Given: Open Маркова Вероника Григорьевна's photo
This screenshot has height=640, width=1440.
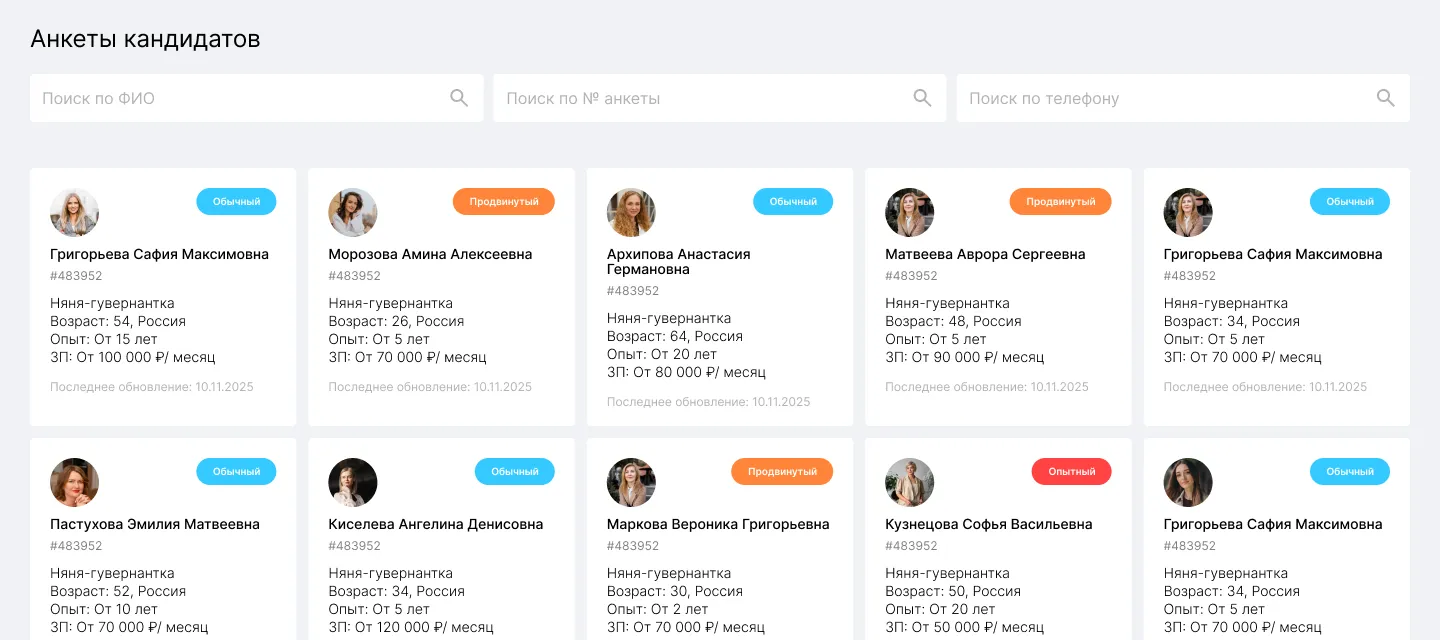Looking at the screenshot, I should [631, 482].
